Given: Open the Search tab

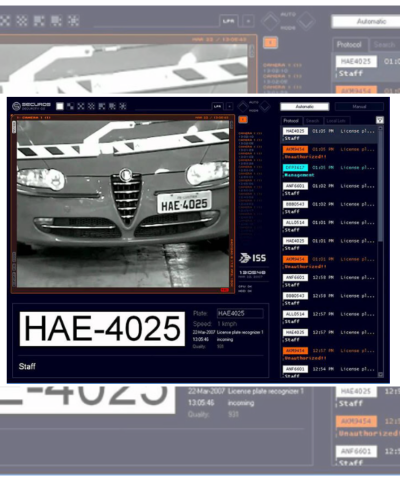Looking at the screenshot, I should click(x=312, y=121).
